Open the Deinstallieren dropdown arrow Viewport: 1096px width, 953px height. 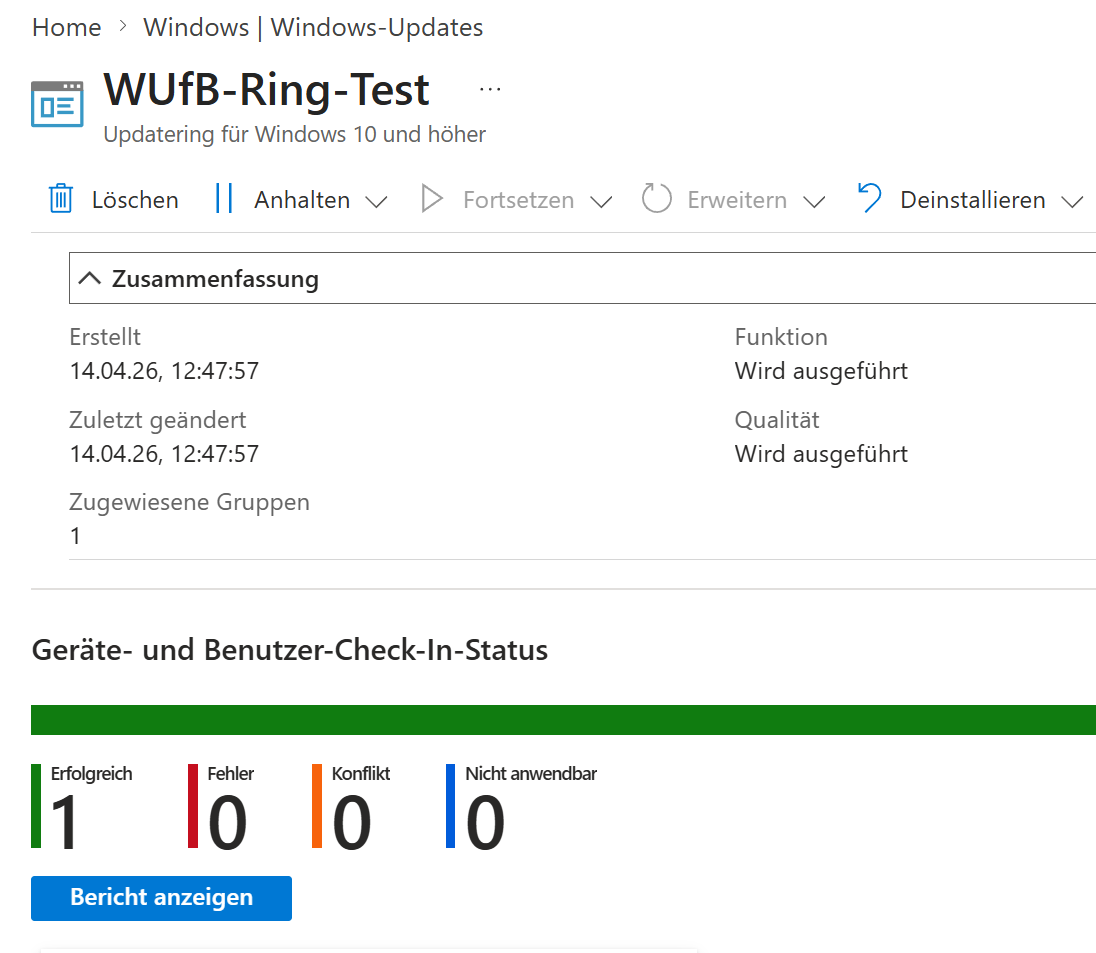point(1072,201)
